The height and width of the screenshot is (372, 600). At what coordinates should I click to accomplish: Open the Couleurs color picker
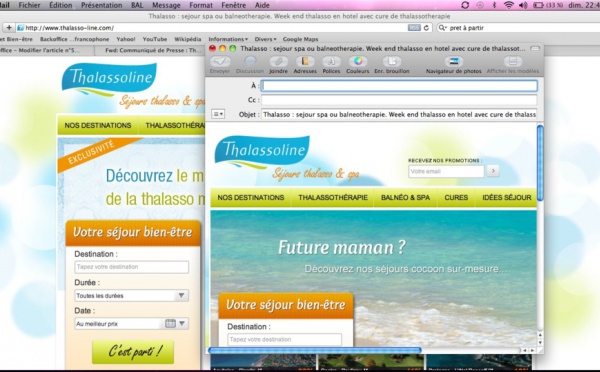pyautogui.click(x=358, y=62)
